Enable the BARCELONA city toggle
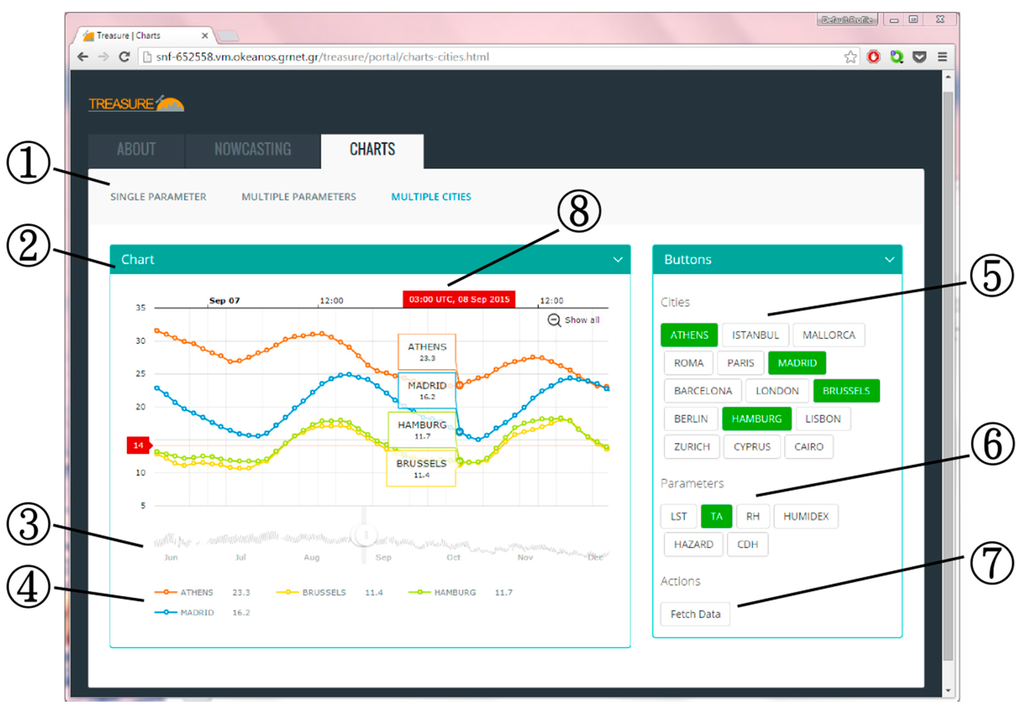 click(703, 391)
